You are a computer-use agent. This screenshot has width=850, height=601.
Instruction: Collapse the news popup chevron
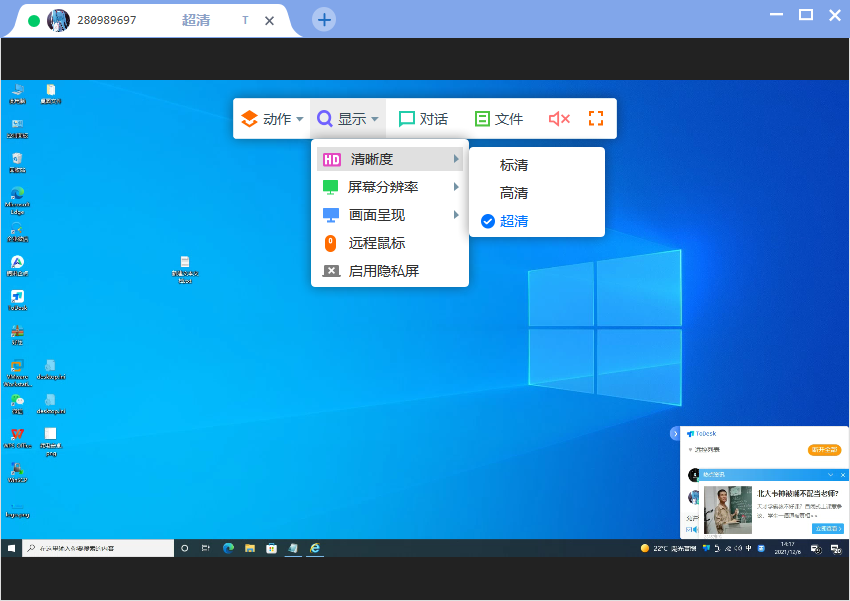tap(830, 475)
